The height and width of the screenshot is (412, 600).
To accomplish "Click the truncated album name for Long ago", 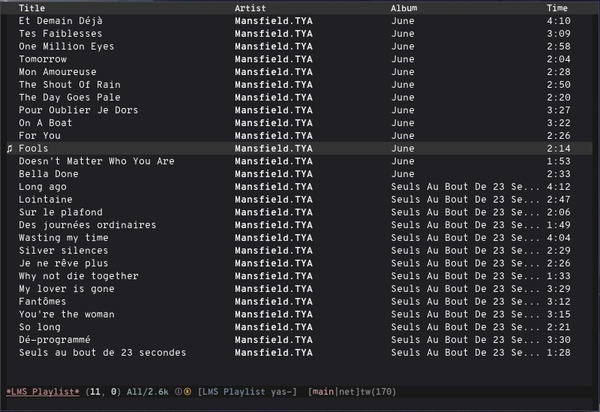I will [465, 187].
